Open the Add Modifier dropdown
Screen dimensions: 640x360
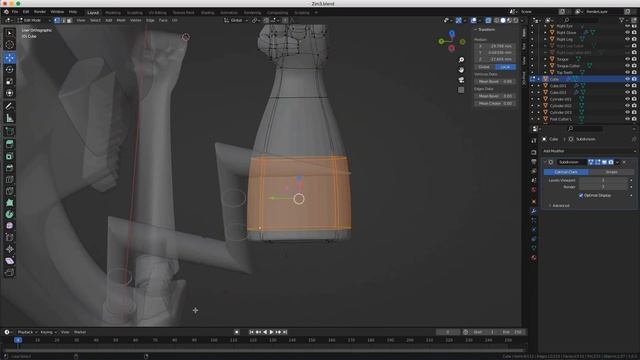pos(589,151)
